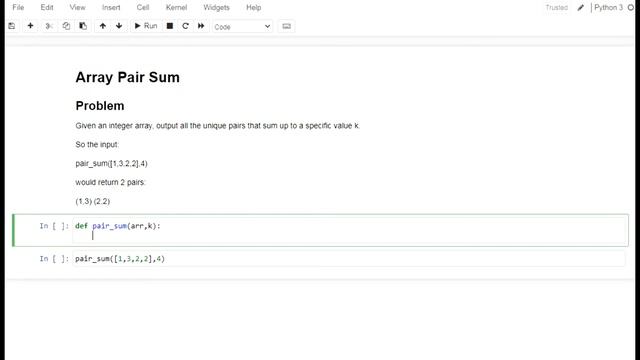Select the Array Pair Sum heading
Viewport: 640px width, 360px height.
(127, 77)
